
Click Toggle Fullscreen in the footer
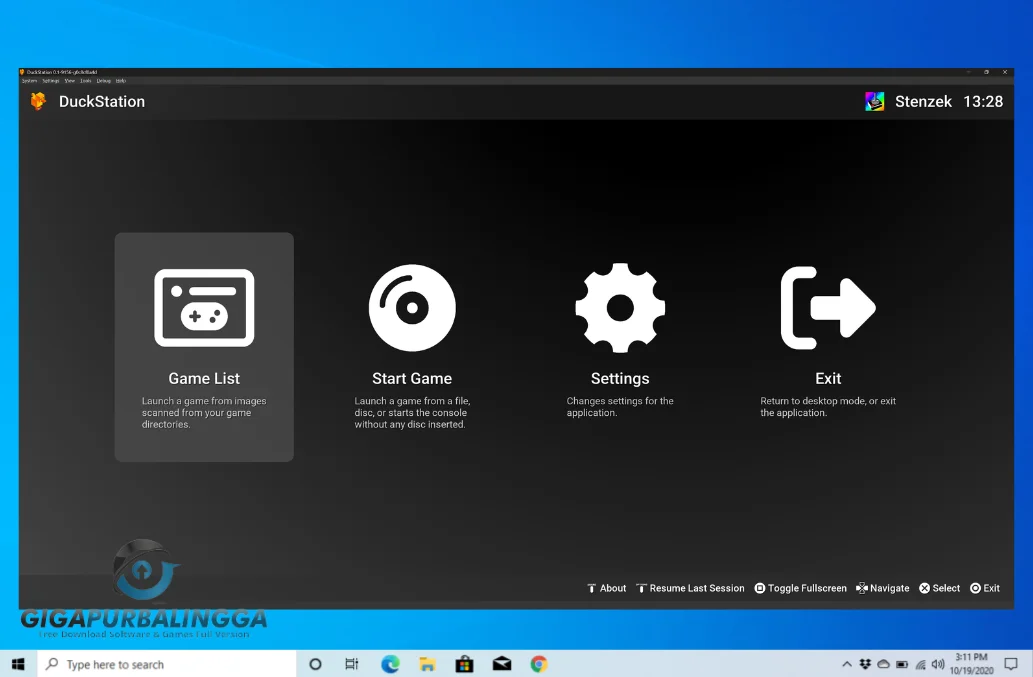pos(800,588)
